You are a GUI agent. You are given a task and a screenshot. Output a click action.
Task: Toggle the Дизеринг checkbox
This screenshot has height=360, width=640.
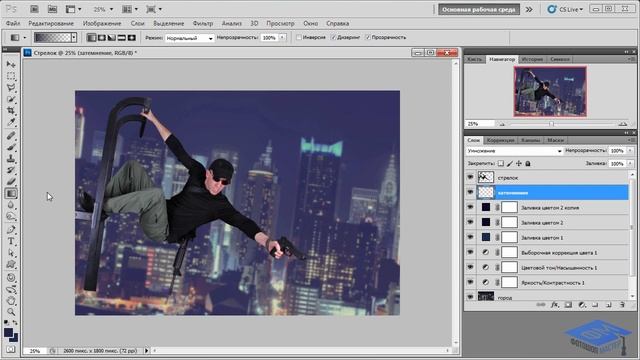click(333, 38)
